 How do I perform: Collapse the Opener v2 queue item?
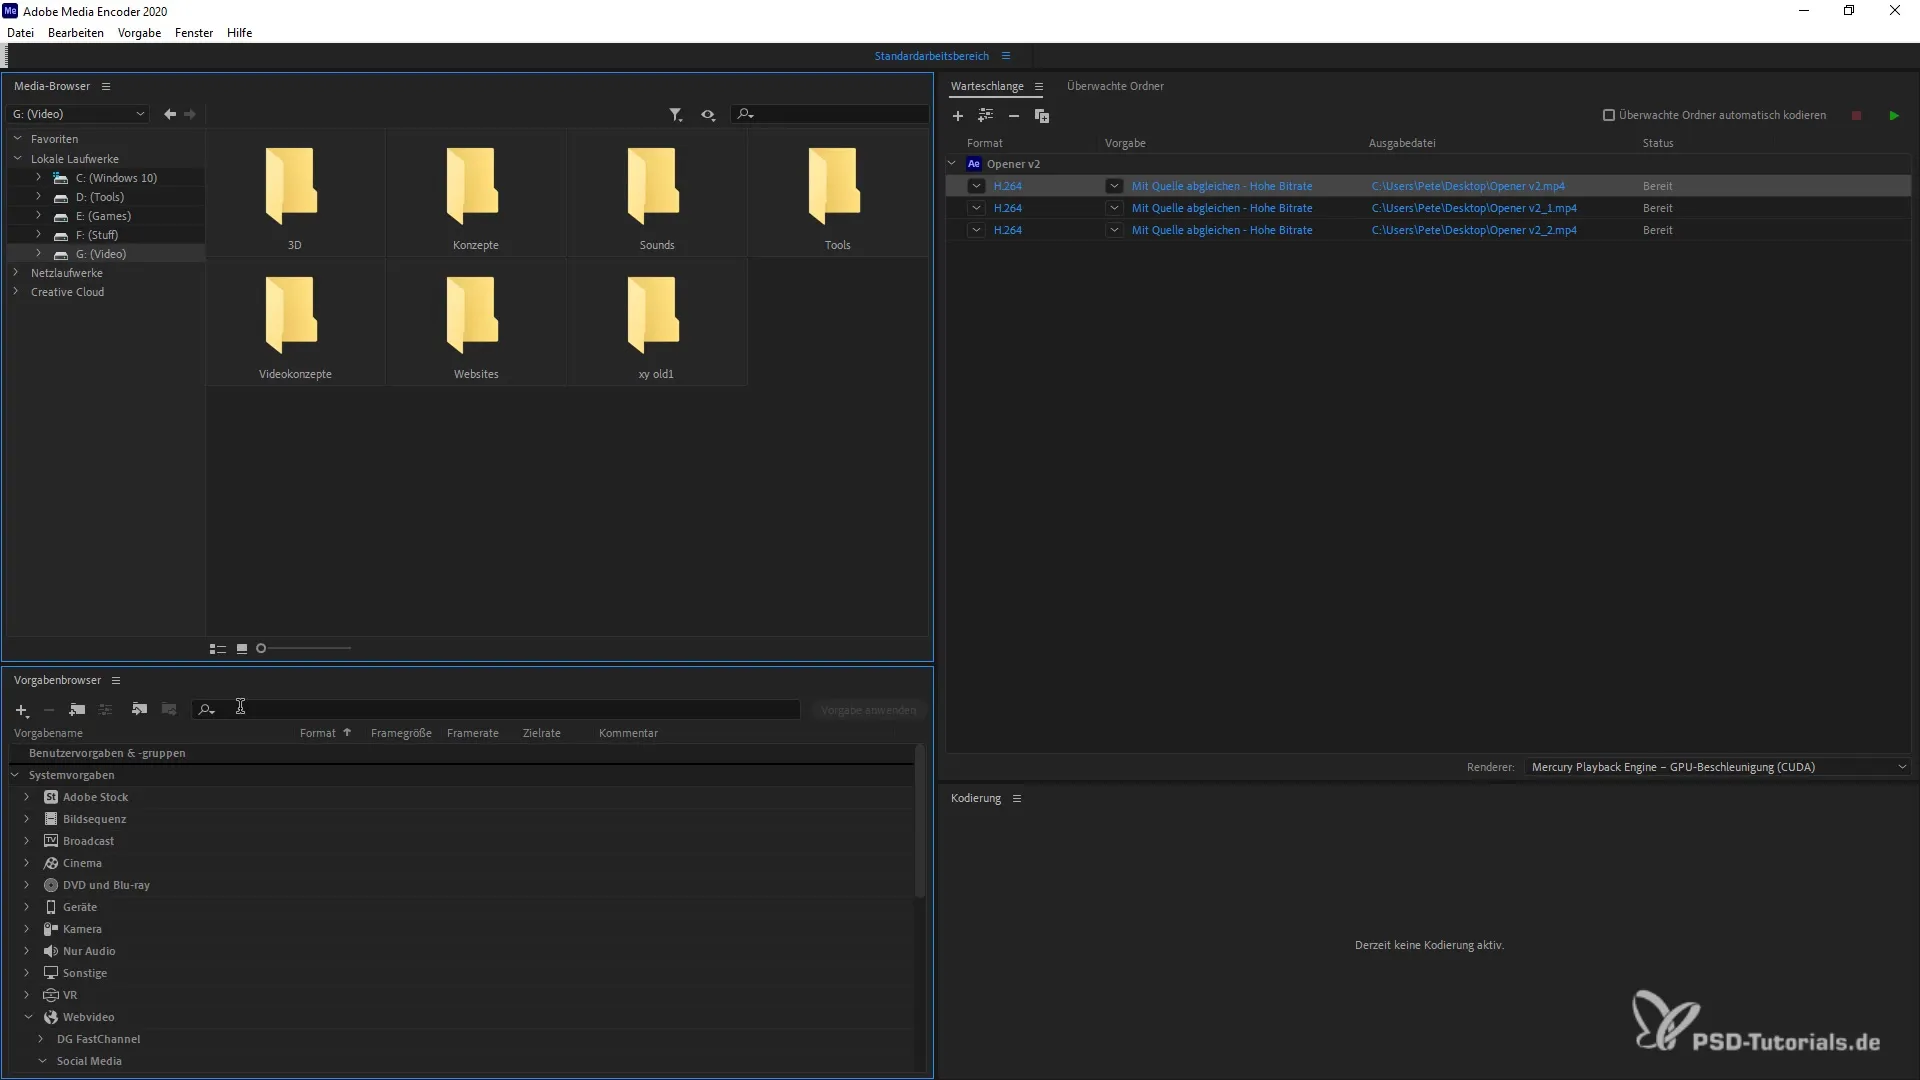click(x=952, y=163)
